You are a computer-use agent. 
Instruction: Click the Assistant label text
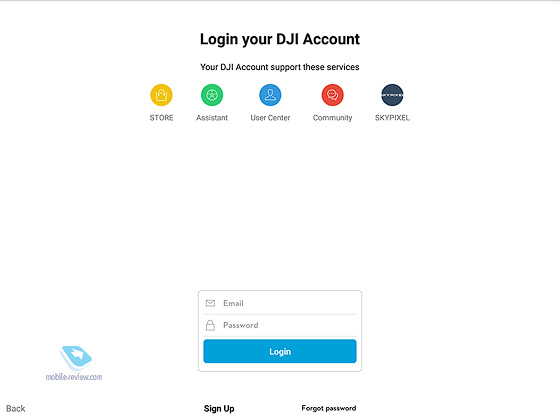click(x=212, y=118)
